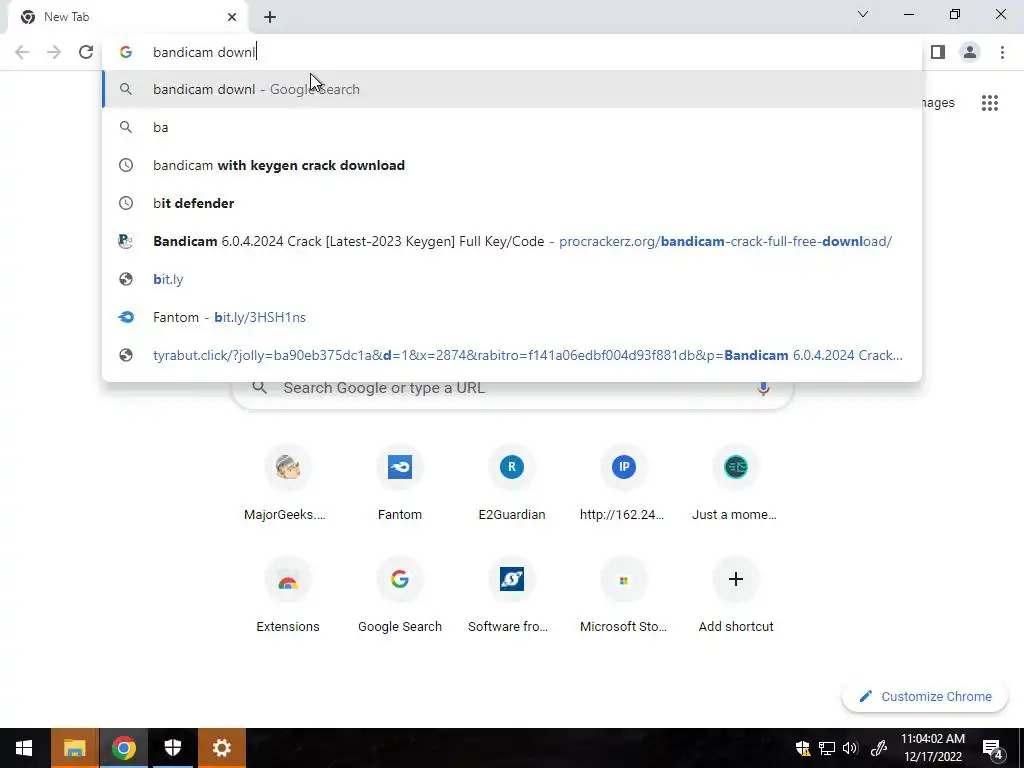Open the tyrabut.click URL suggestion
The height and width of the screenshot is (768, 1024).
[512, 355]
